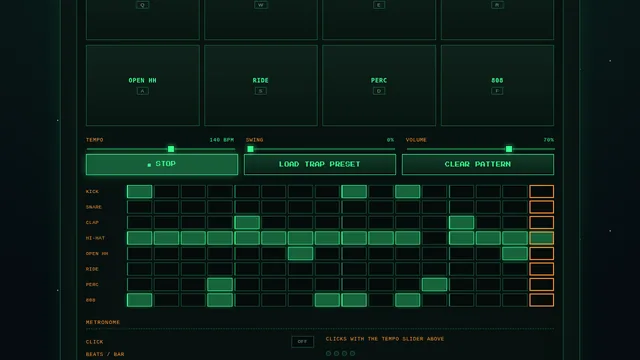
Task: Turn off Hi-Hat step 16
Action: 542,238
